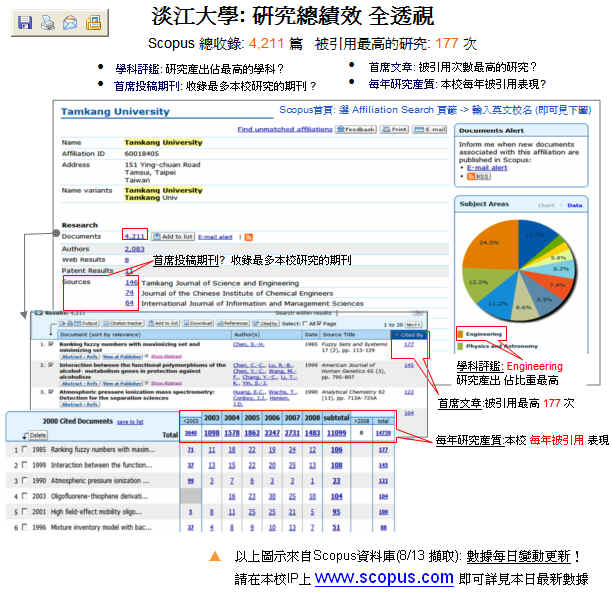612x597 pixels.
Task: Click the printer icon in top toolbar
Action: tap(48, 23)
